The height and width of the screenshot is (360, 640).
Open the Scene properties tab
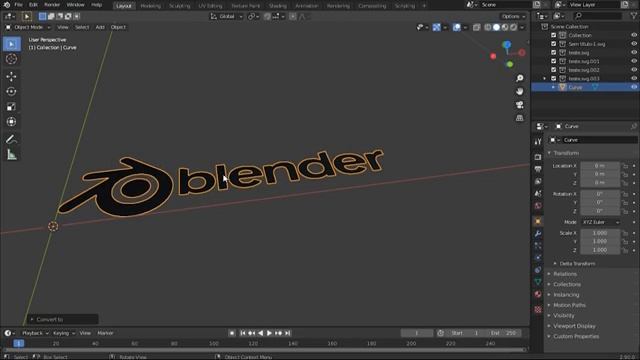[538, 193]
